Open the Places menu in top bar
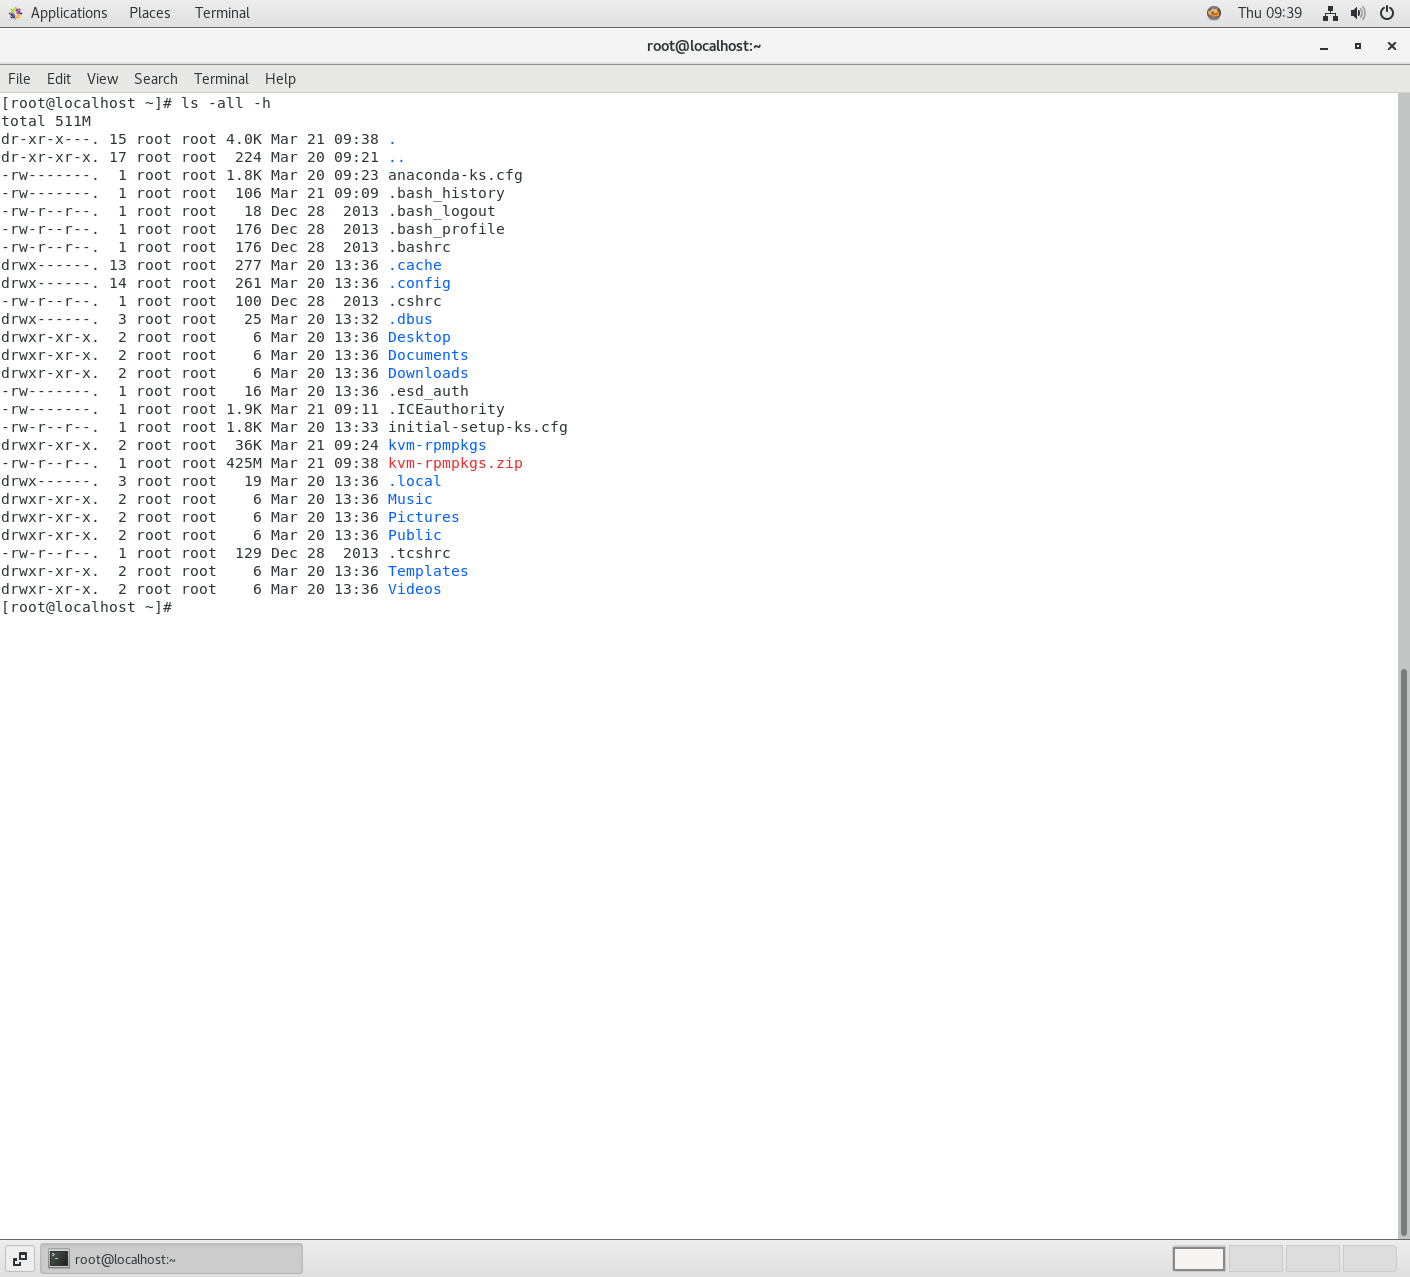This screenshot has height=1277, width=1410. click(149, 13)
